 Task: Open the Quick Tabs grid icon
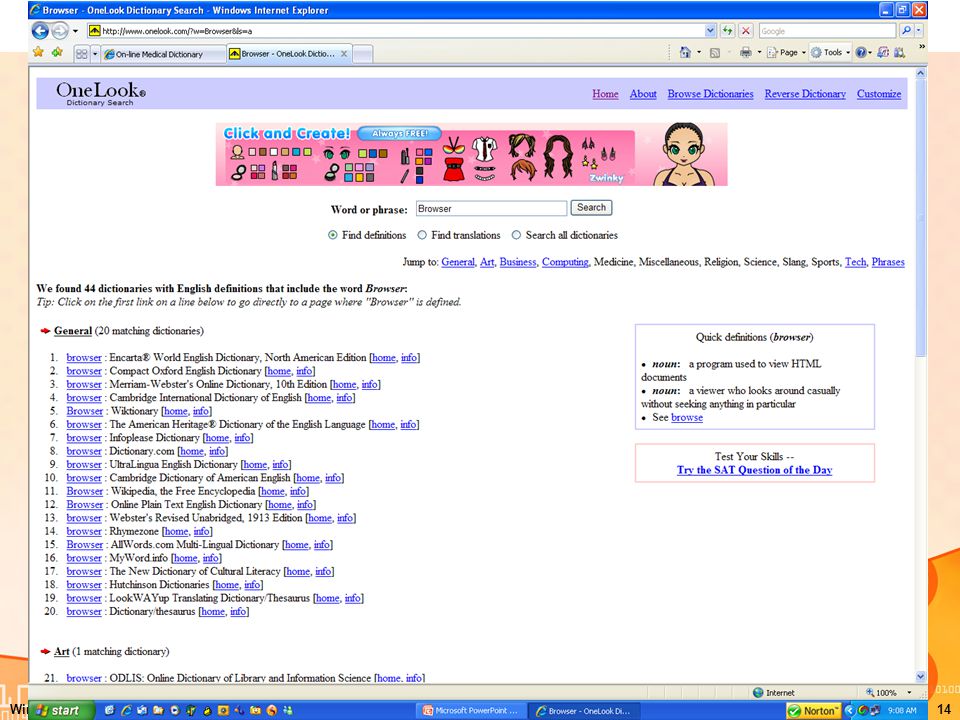[x=81, y=54]
